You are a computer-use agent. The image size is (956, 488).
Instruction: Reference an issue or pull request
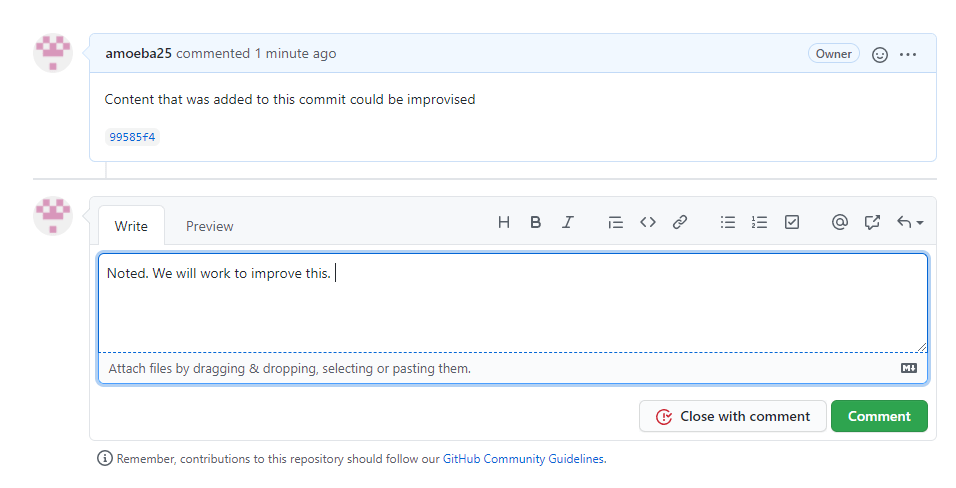tap(872, 222)
